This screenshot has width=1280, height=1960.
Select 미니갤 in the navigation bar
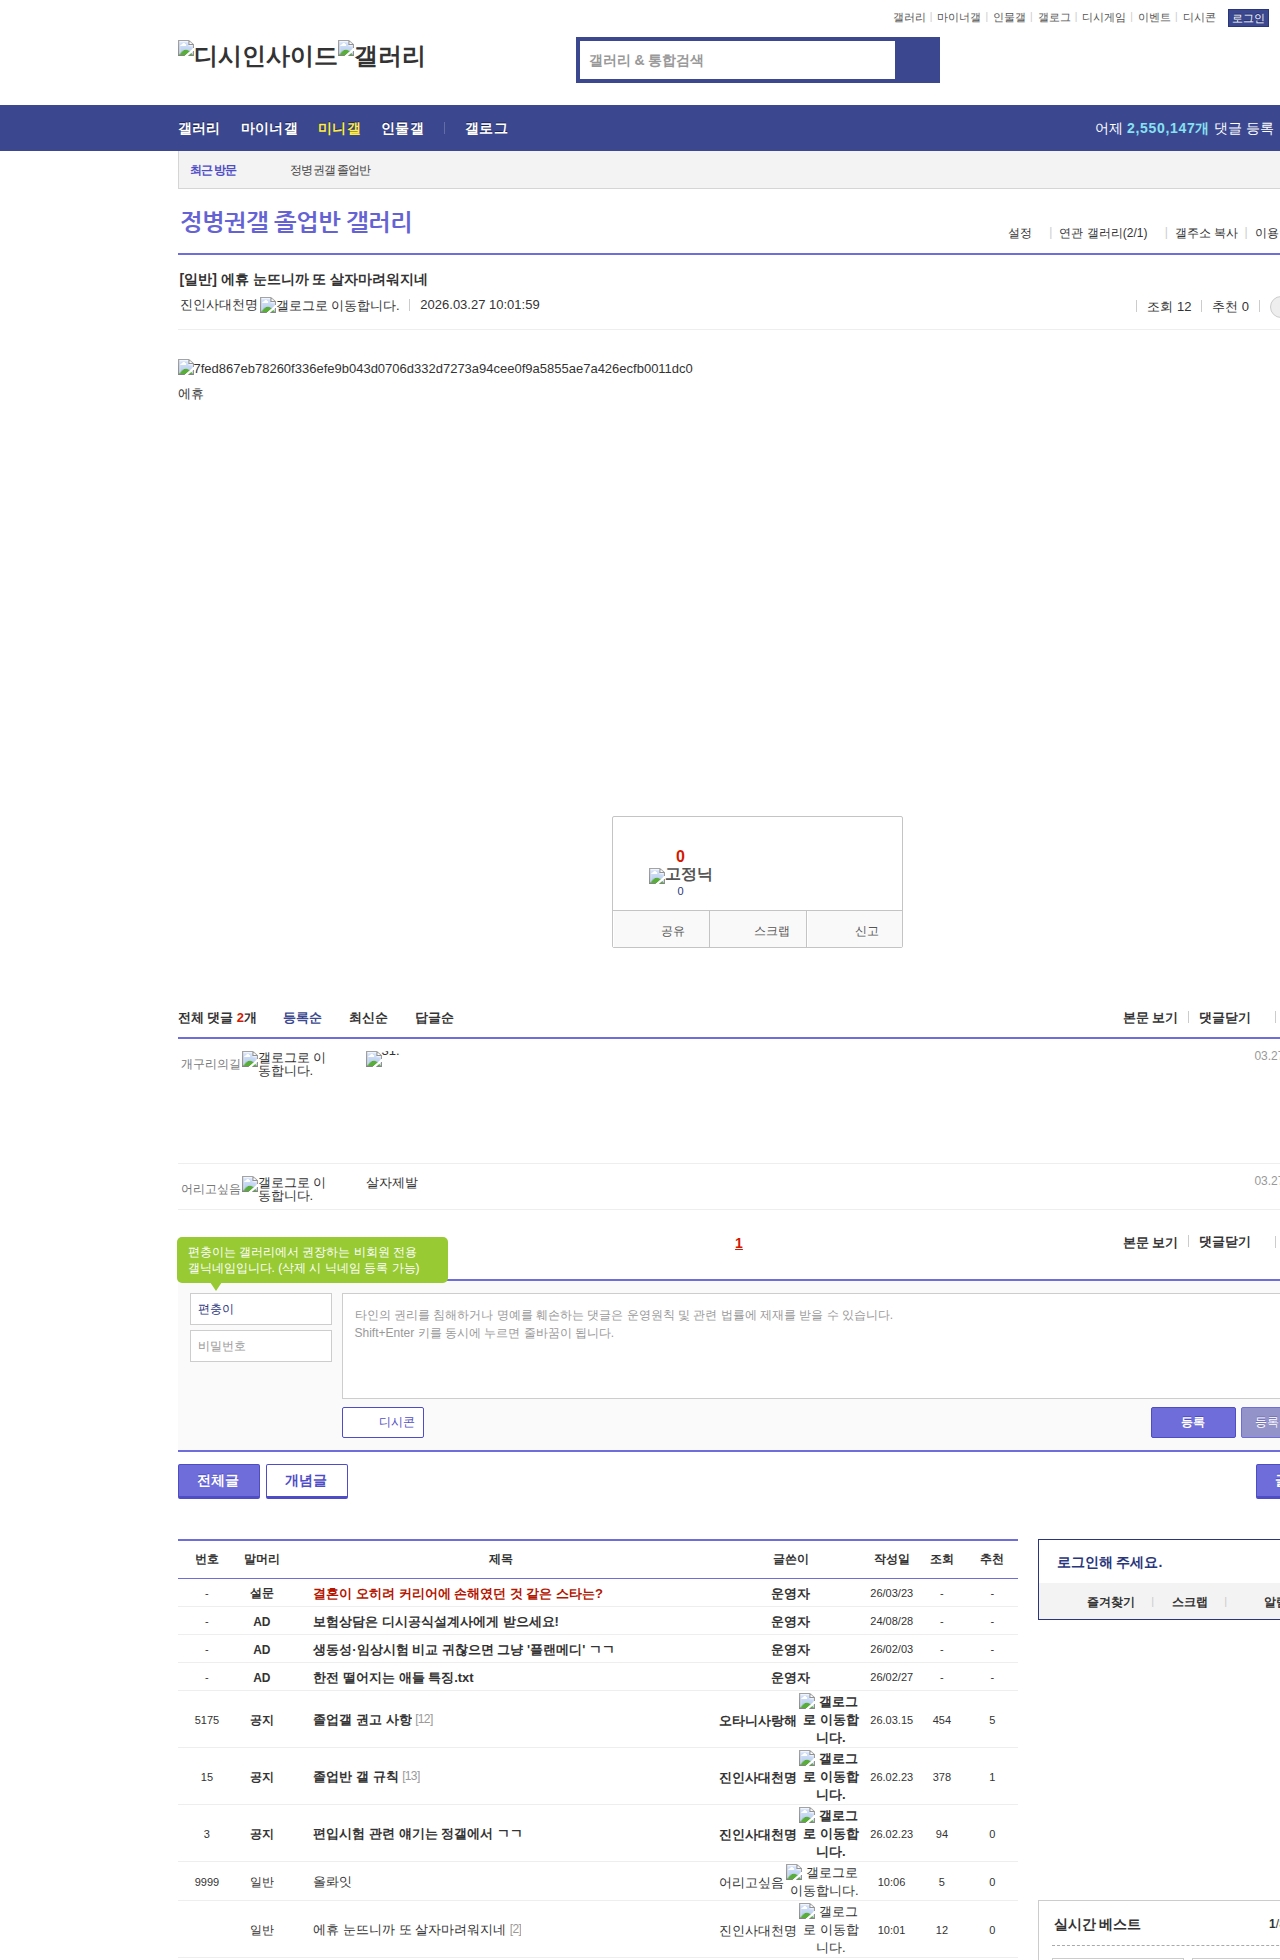[x=339, y=129]
